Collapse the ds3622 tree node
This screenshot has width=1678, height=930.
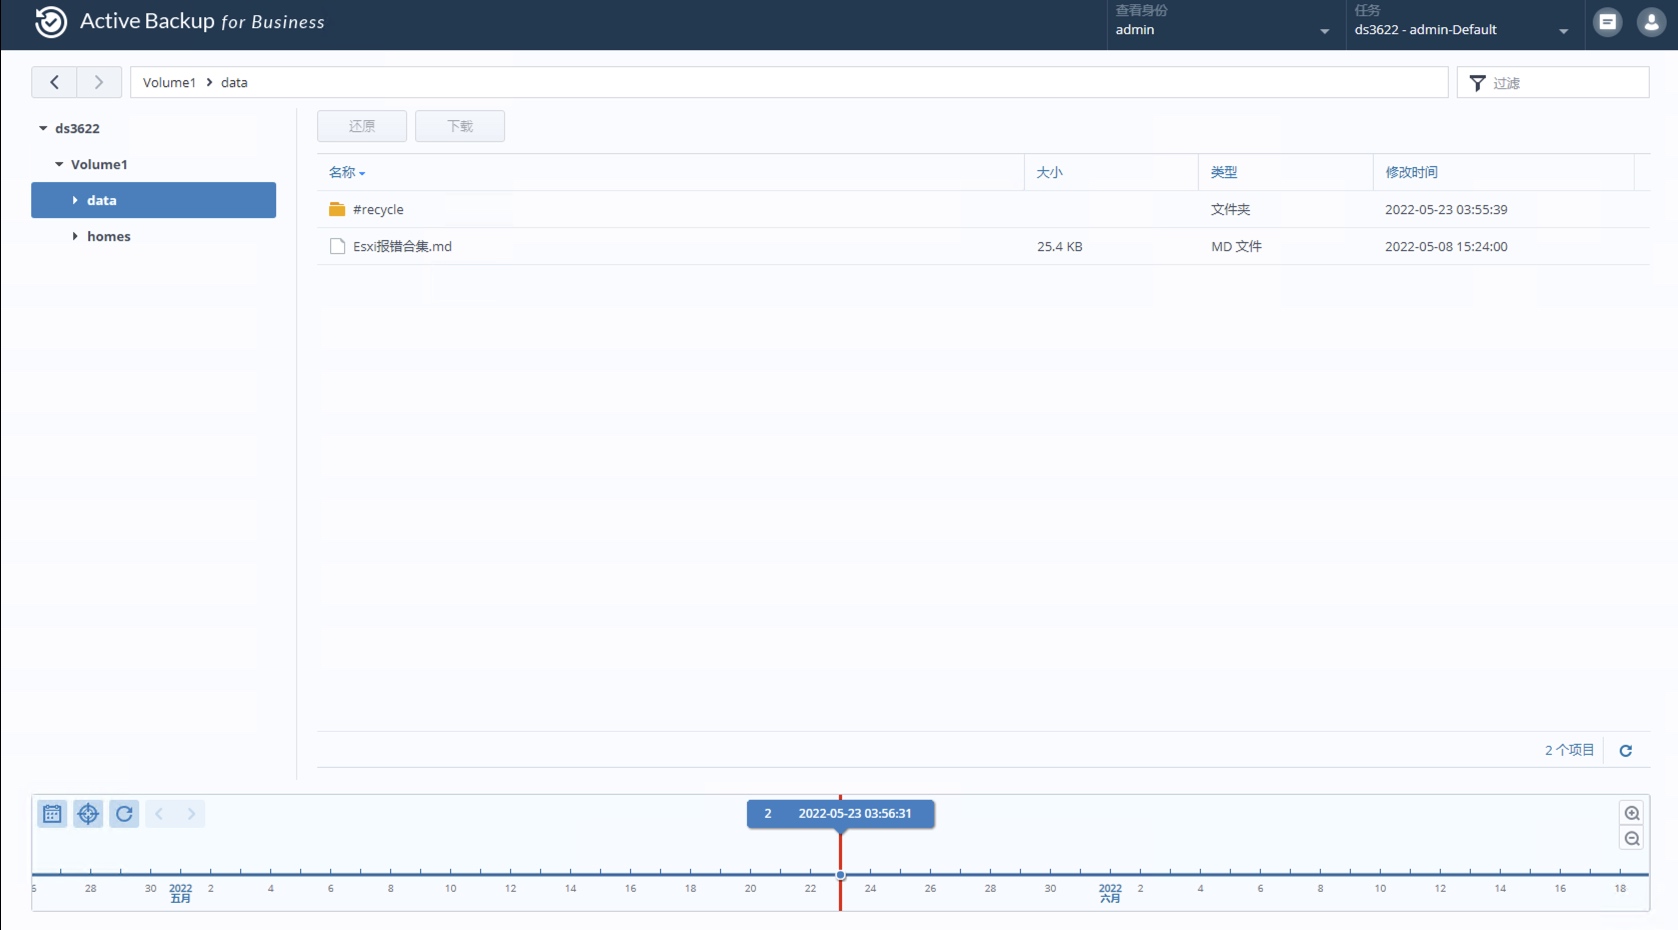point(43,128)
